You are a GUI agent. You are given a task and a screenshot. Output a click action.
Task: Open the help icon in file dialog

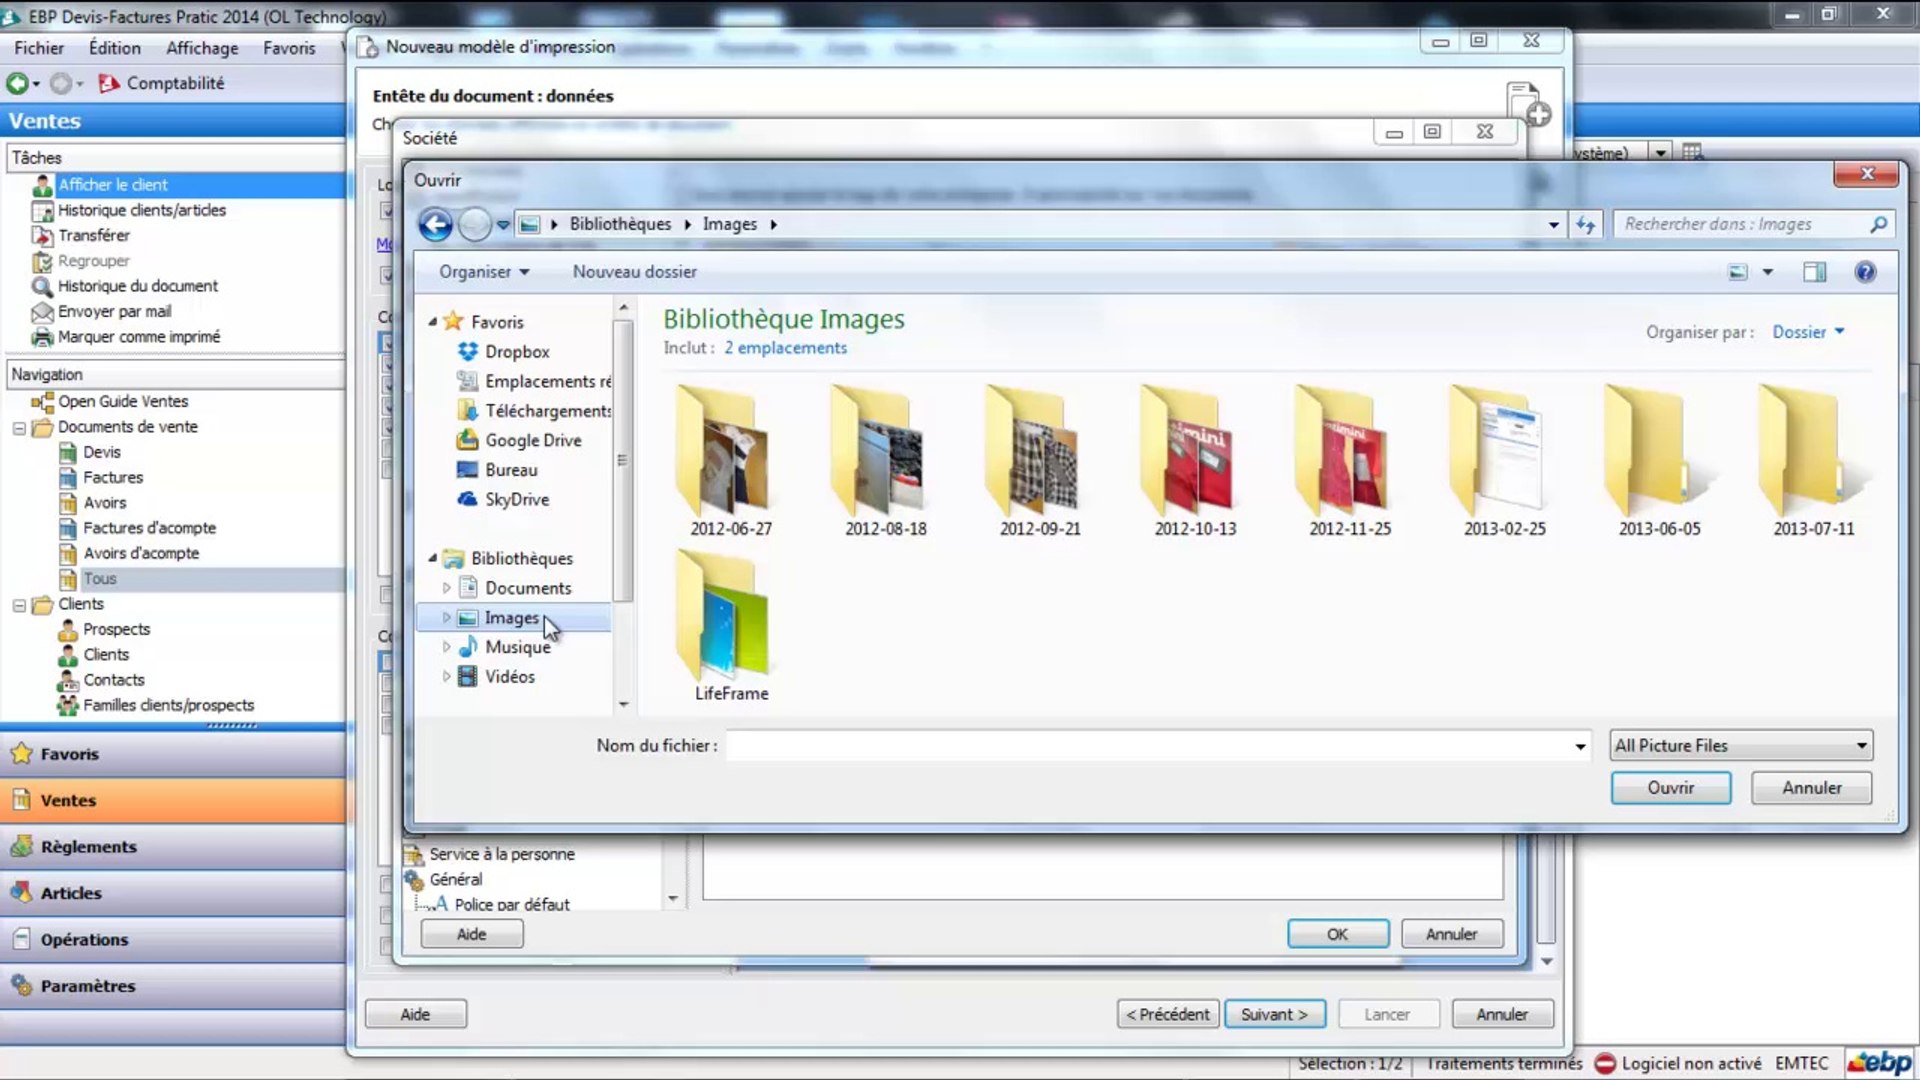pyautogui.click(x=1864, y=272)
